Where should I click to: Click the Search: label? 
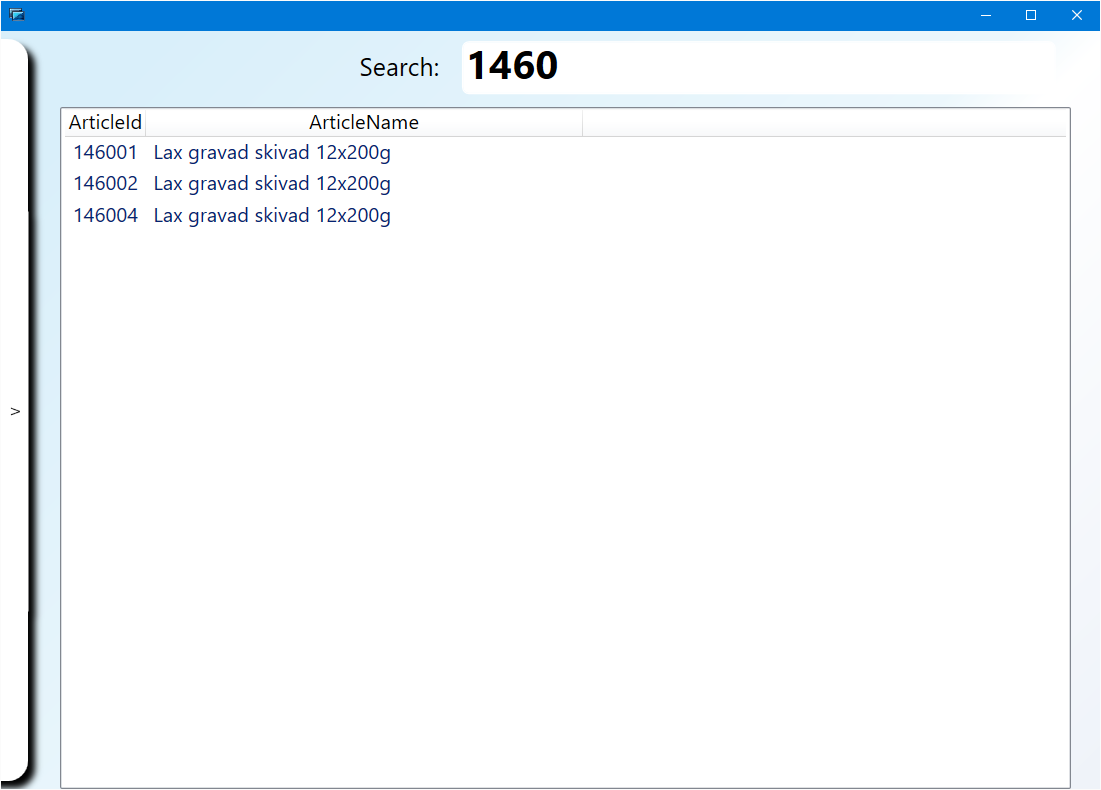(399, 68)
